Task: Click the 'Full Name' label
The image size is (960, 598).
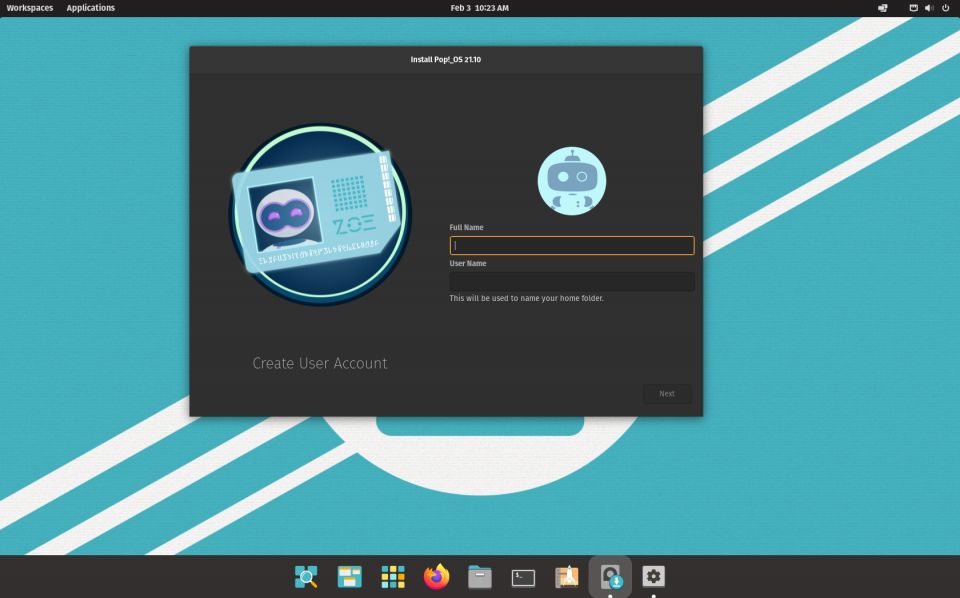Action: 466,227
